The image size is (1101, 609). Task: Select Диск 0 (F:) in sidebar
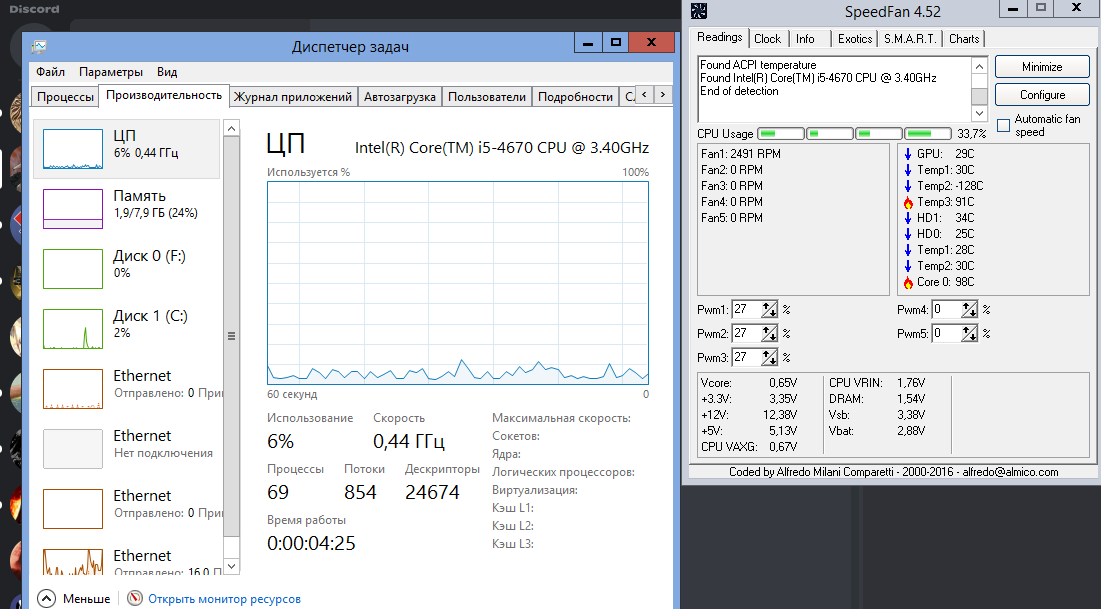click(x=126, y=268)
